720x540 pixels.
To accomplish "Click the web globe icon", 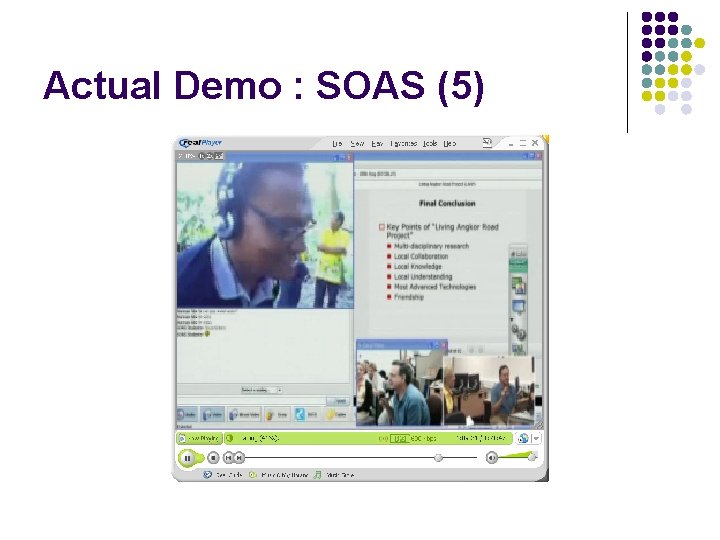I will tap(523, 439).
